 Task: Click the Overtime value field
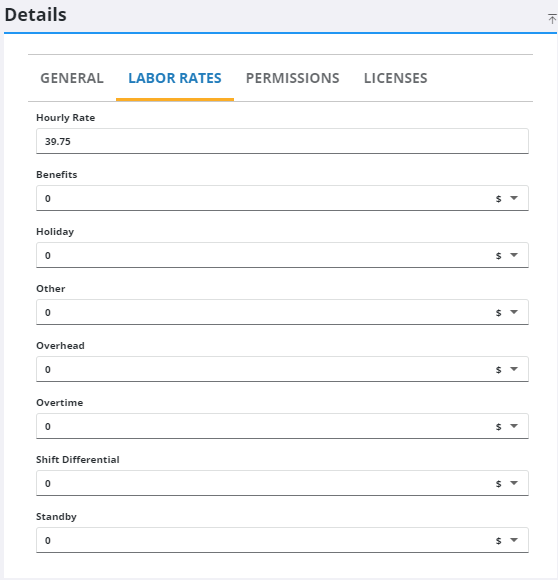click(264, 426)
